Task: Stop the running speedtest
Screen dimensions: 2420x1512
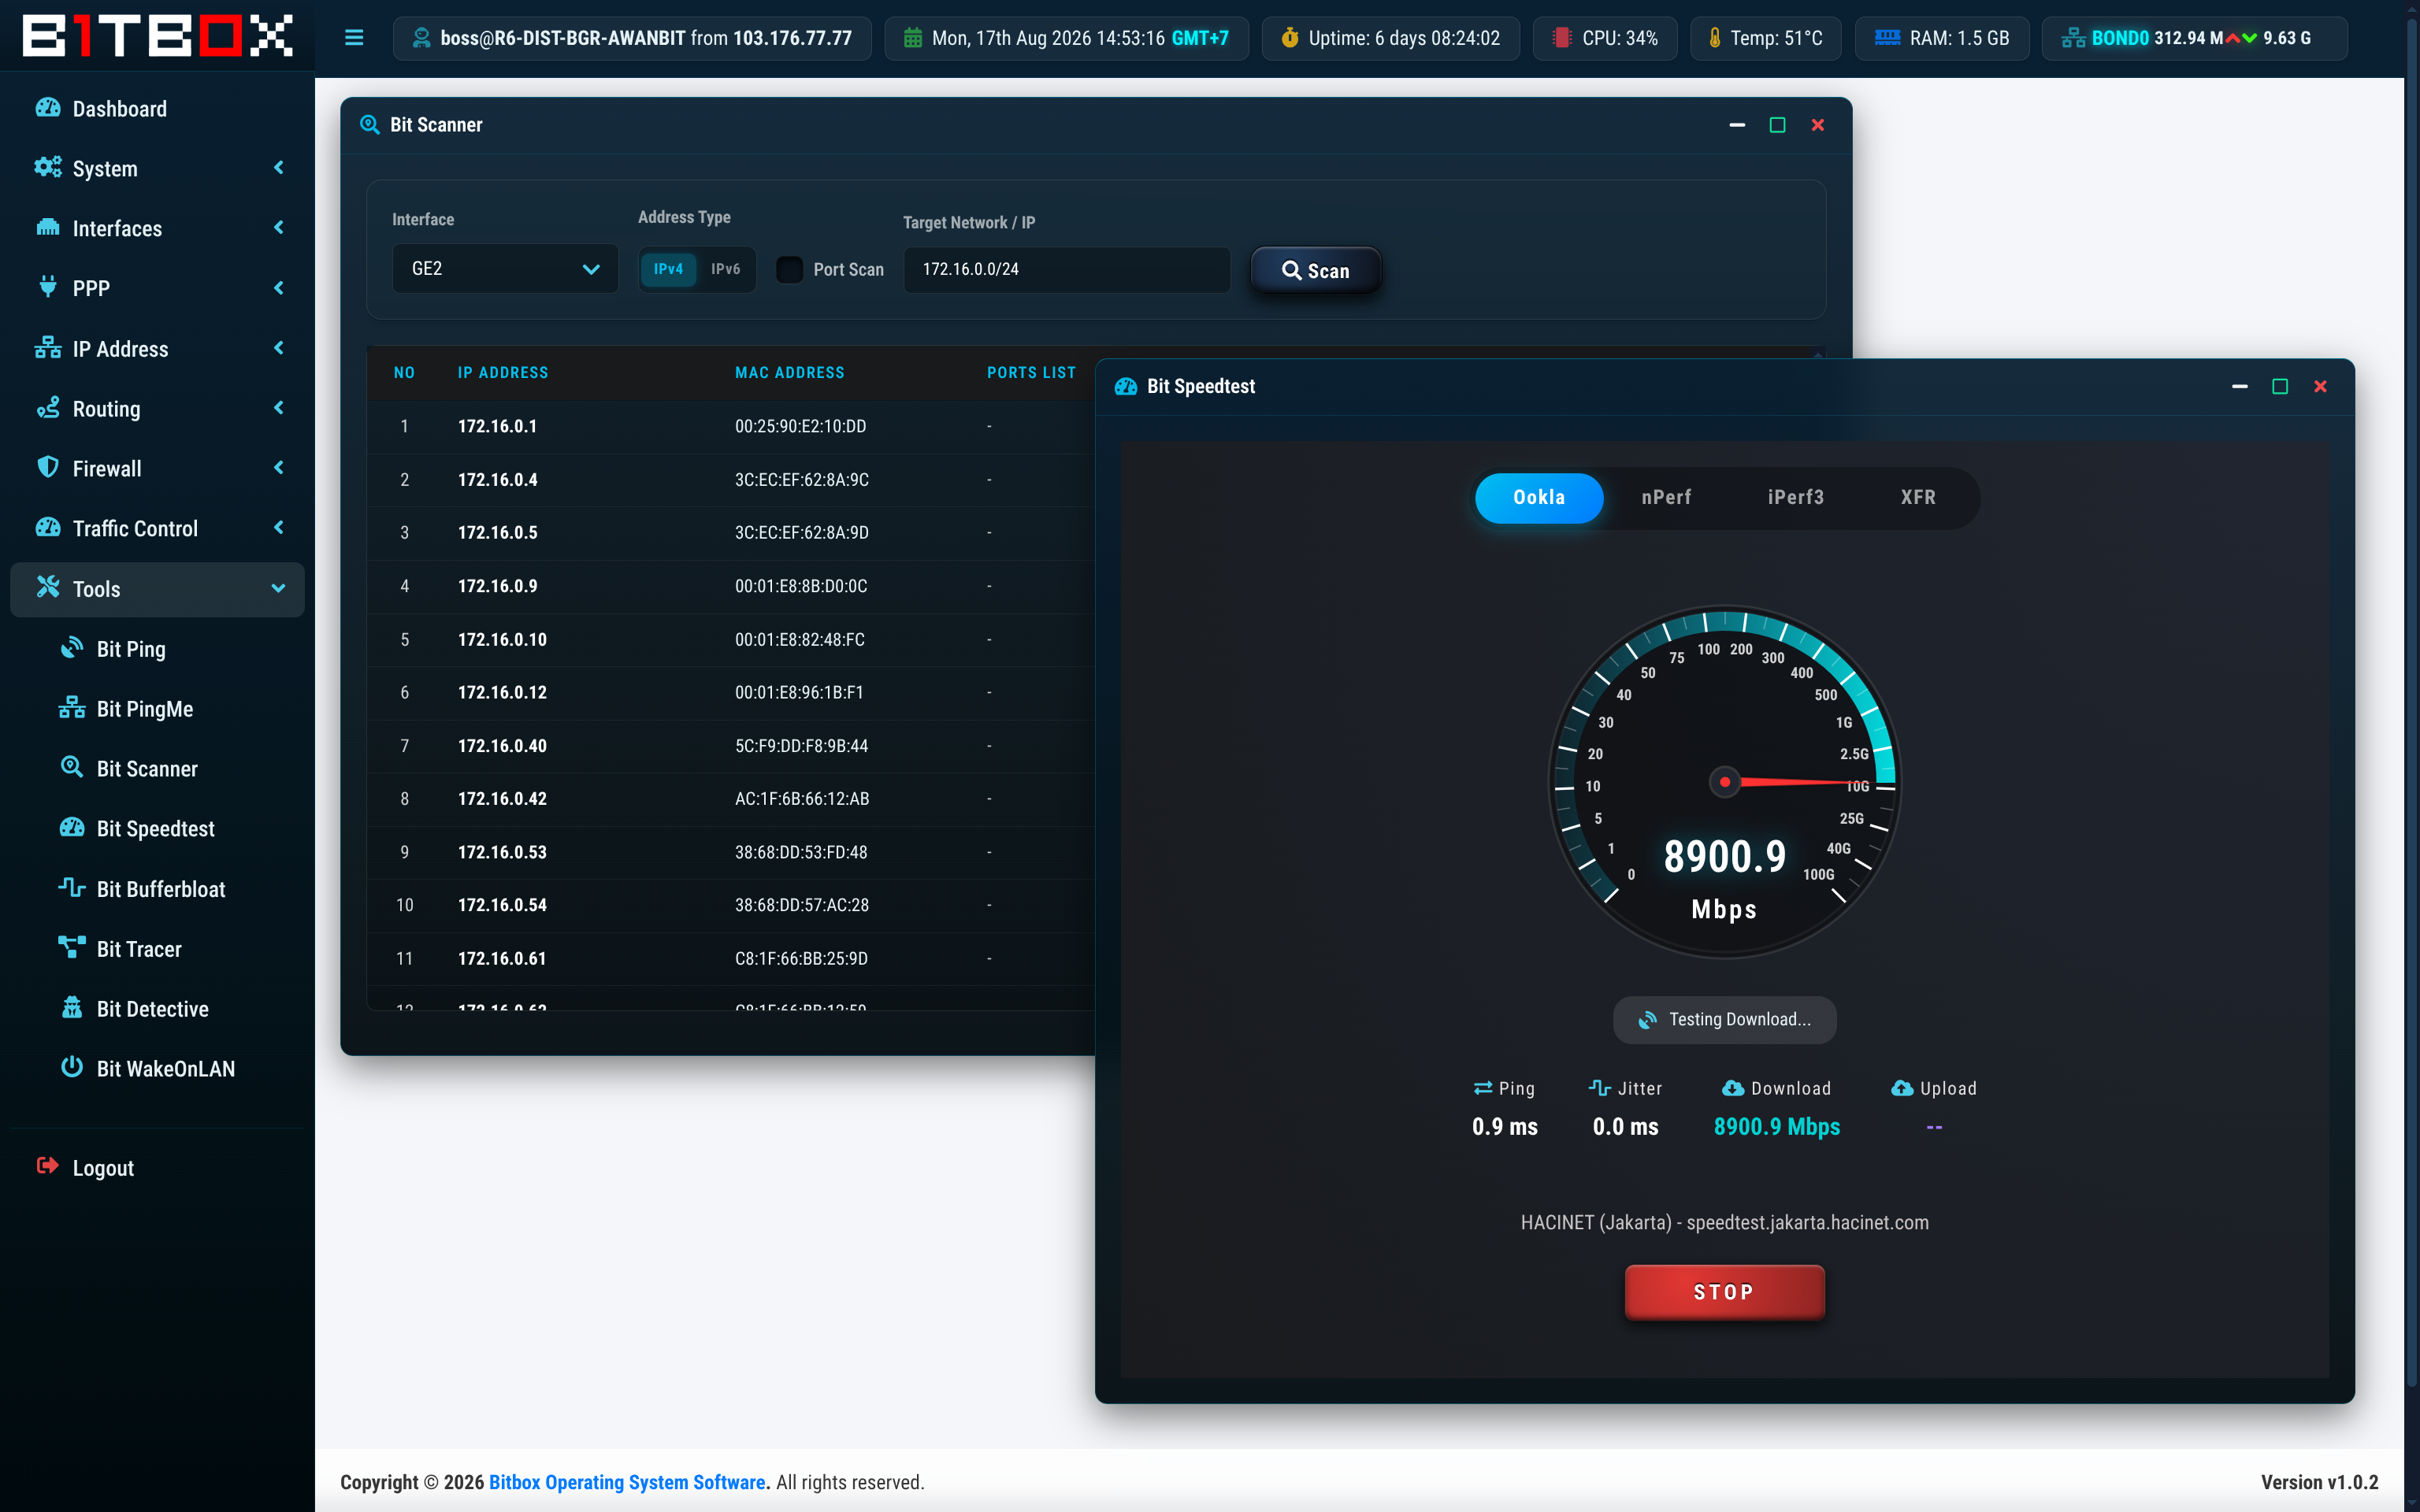Action: tap(1724, 1292)
